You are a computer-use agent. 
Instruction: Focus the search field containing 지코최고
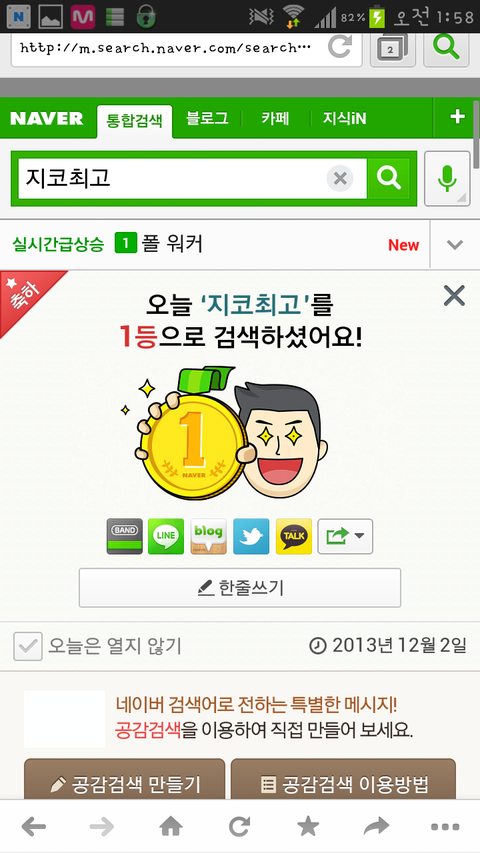[172, 178]
